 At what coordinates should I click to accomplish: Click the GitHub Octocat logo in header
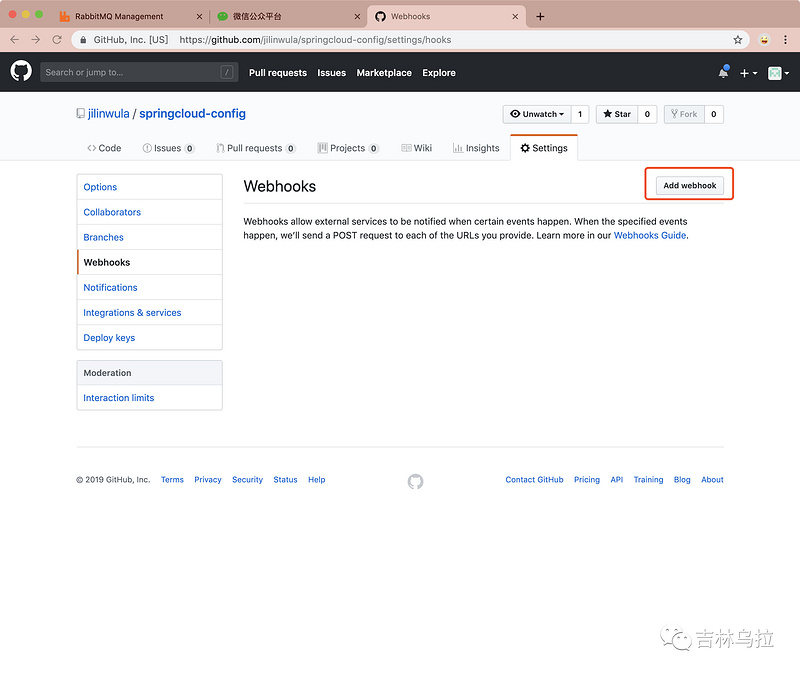21,71
